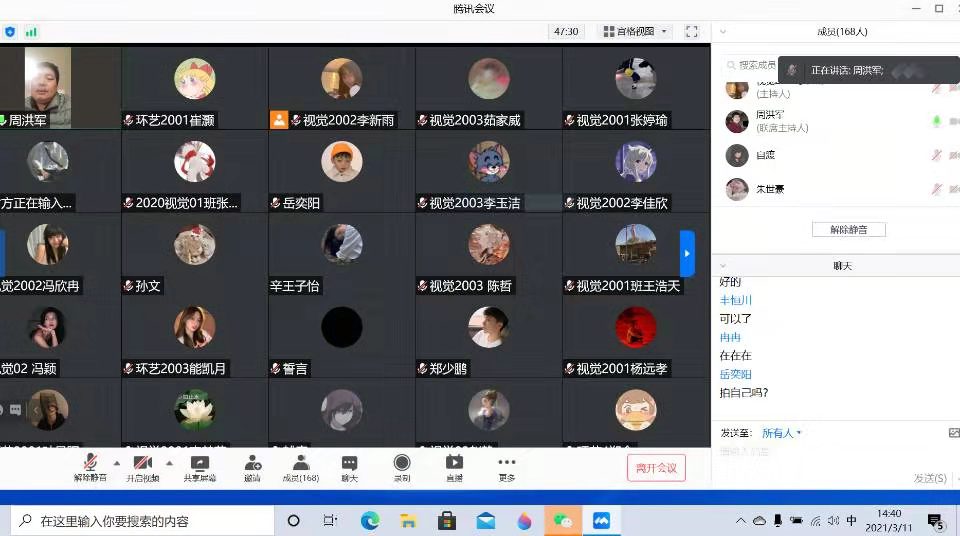Click 解除静音 button in members panel
Image resolution: width=960 pixels, height=536 pixels.
coord(848,229)
